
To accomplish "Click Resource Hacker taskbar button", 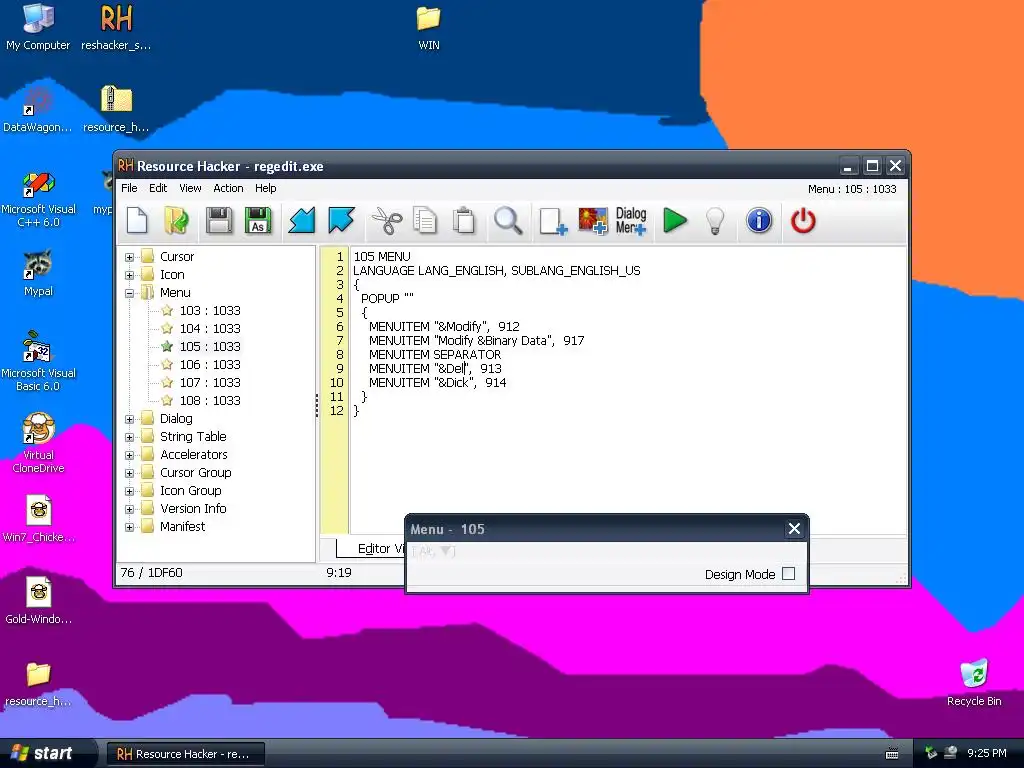I will 185,754.
